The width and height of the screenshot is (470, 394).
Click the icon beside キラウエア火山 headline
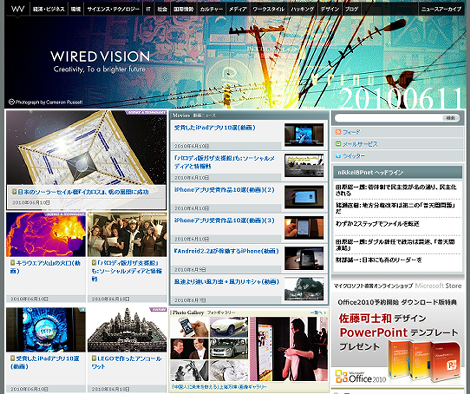coord(12,263)
